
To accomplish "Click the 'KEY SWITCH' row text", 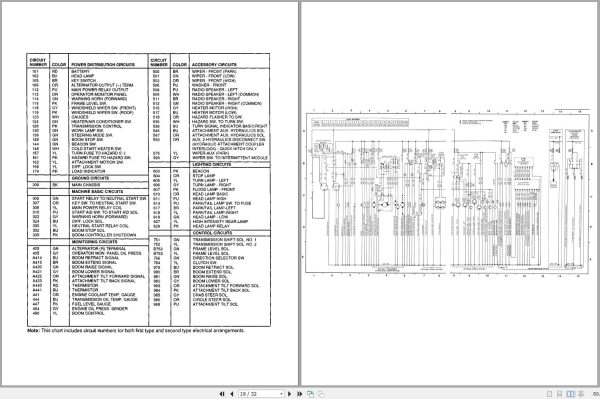I will tap(83, 81).
